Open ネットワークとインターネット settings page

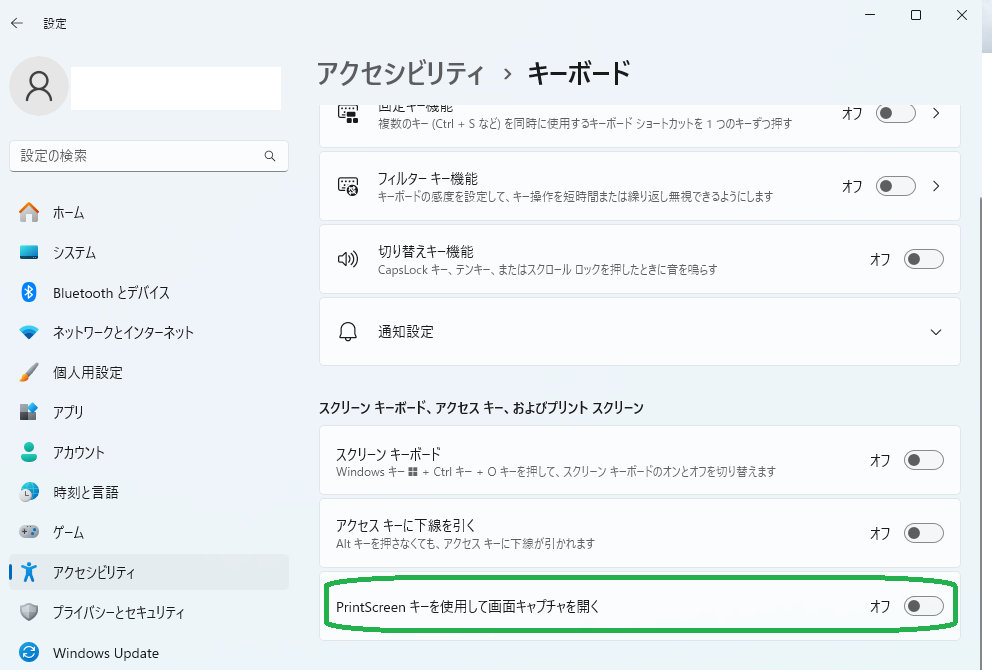point(122,333)
